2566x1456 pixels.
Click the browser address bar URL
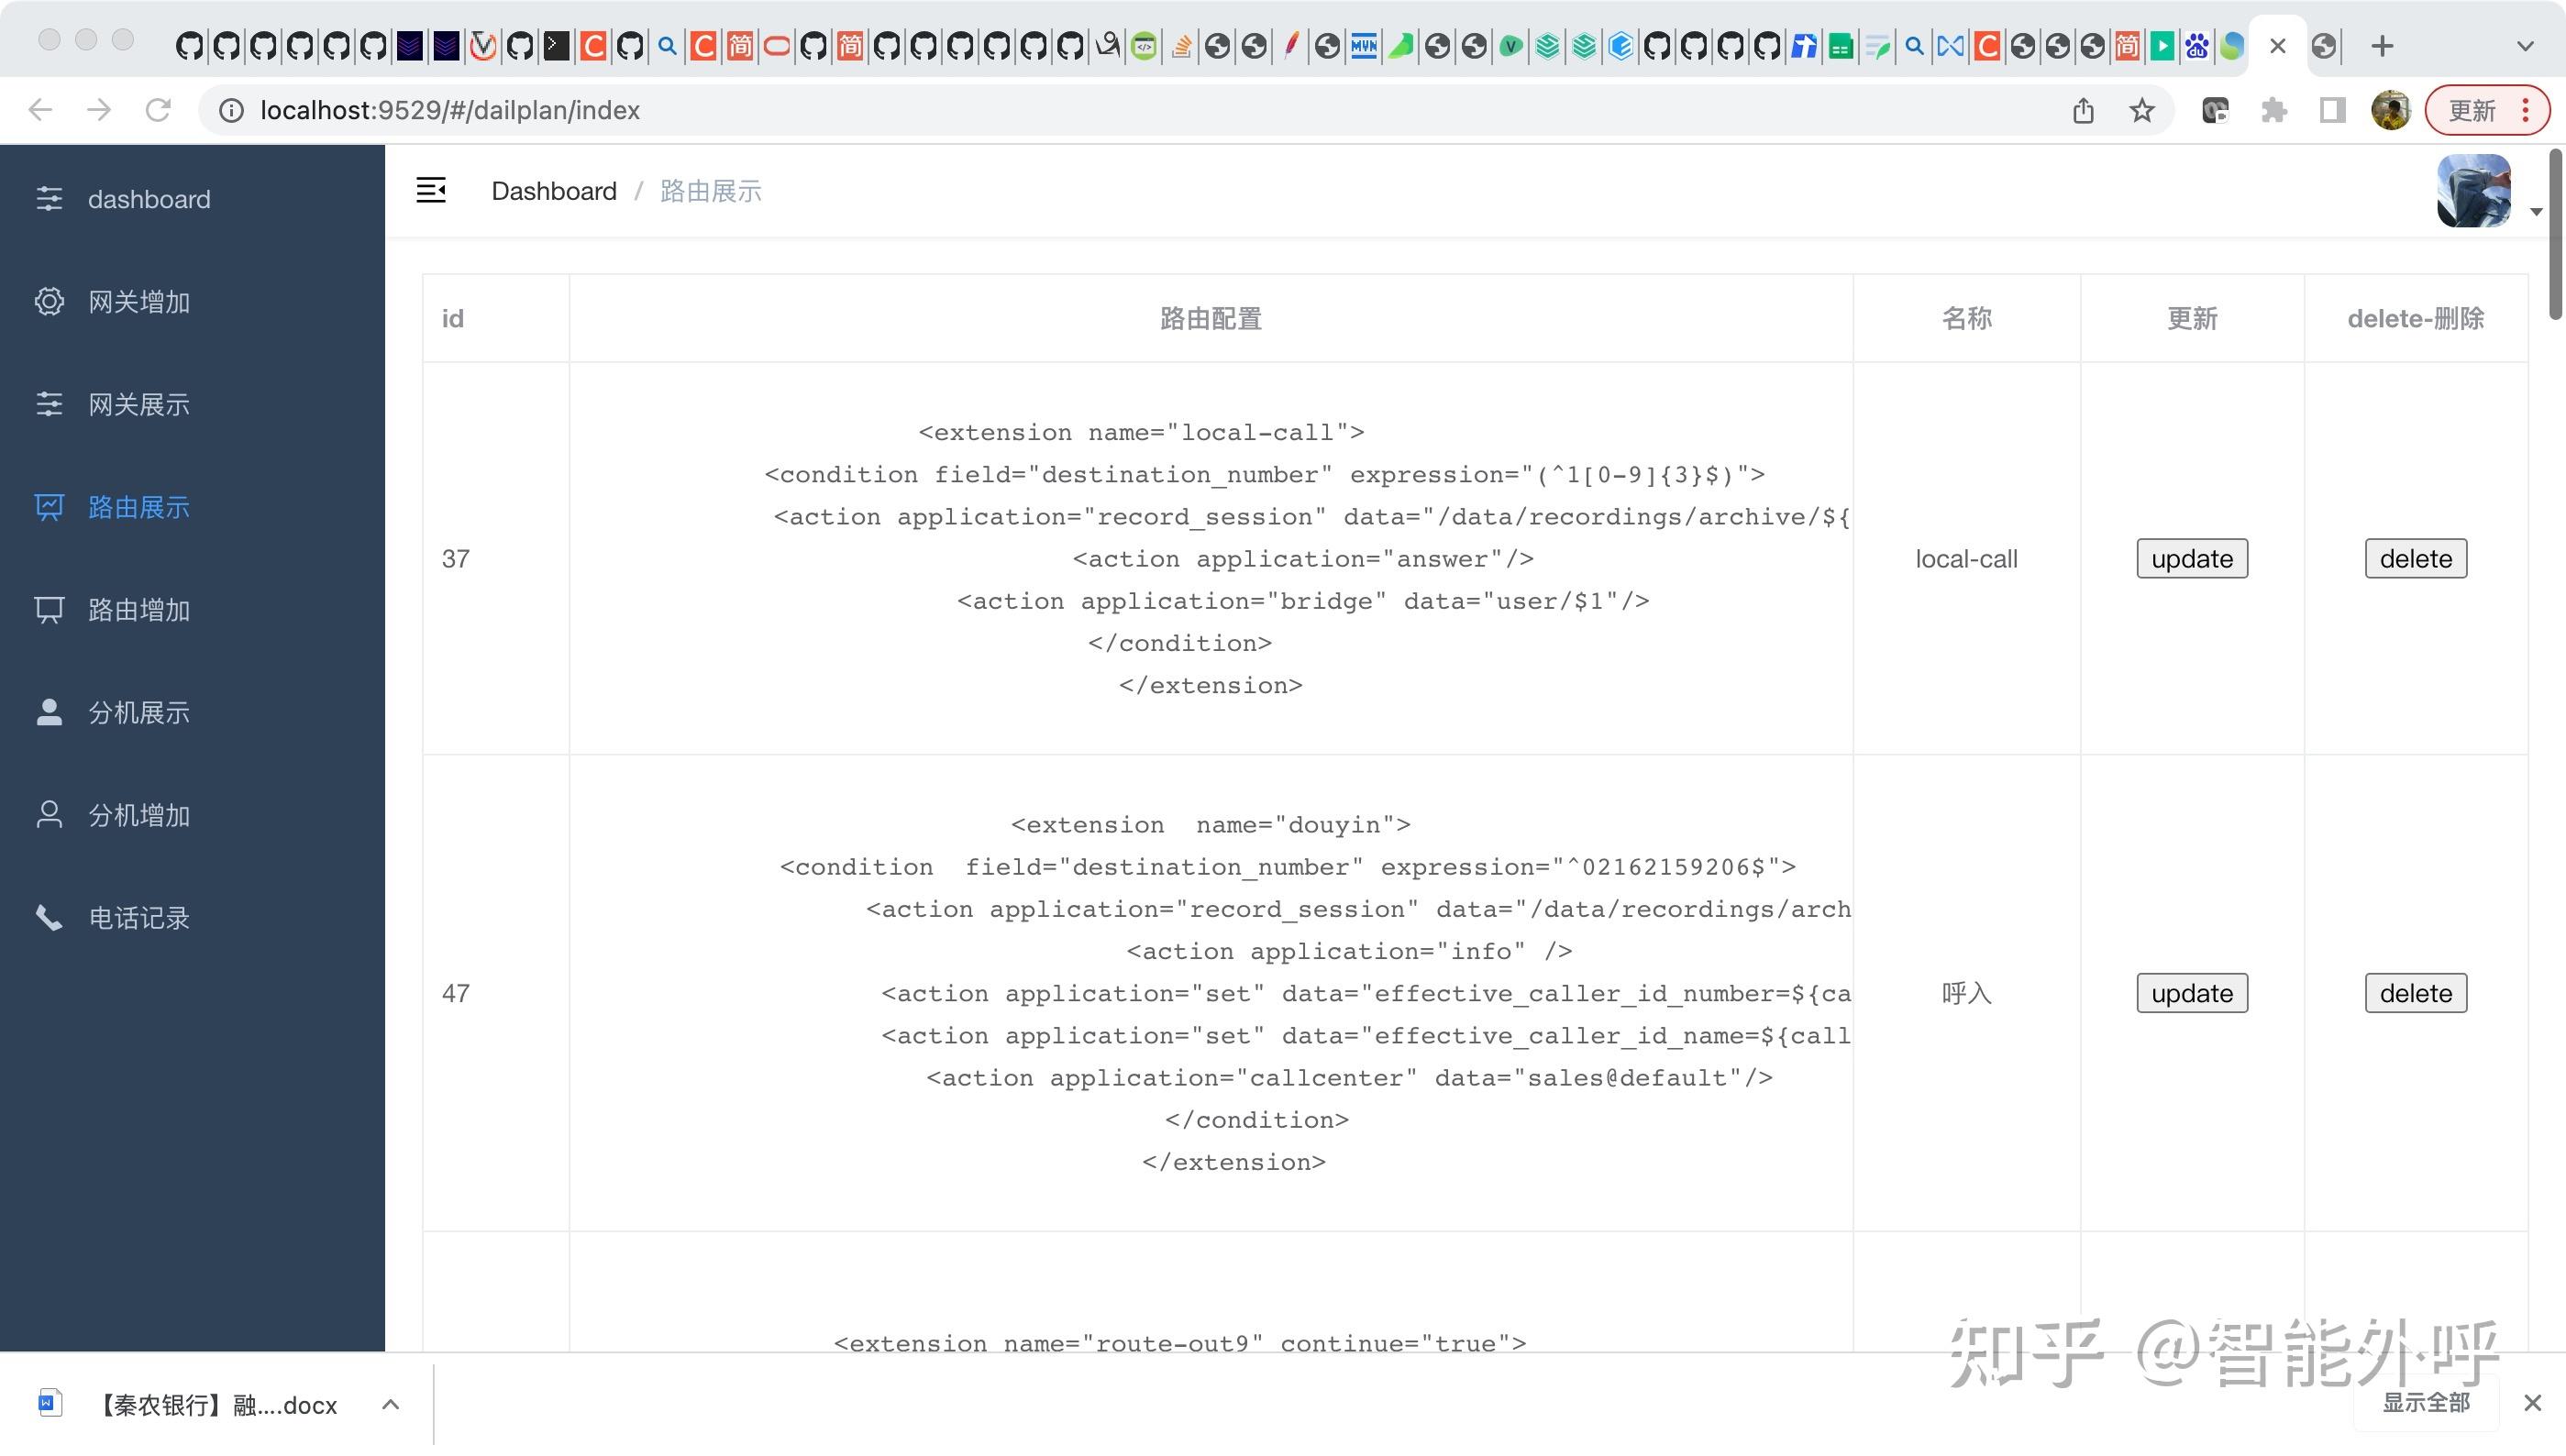(x=450, y=110)
